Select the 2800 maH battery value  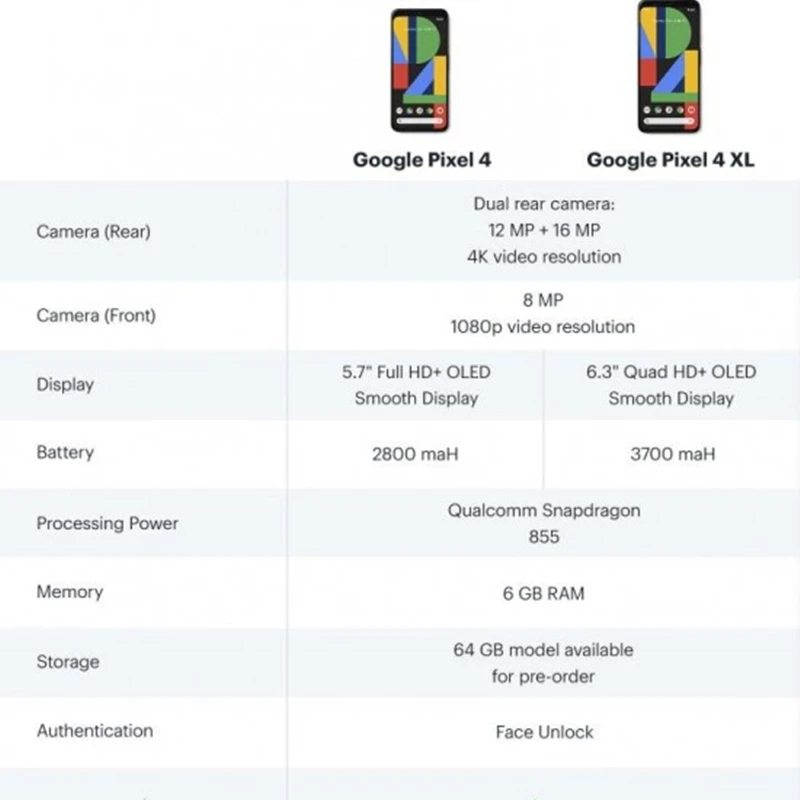pyautogui.click(x=415, y=454)
